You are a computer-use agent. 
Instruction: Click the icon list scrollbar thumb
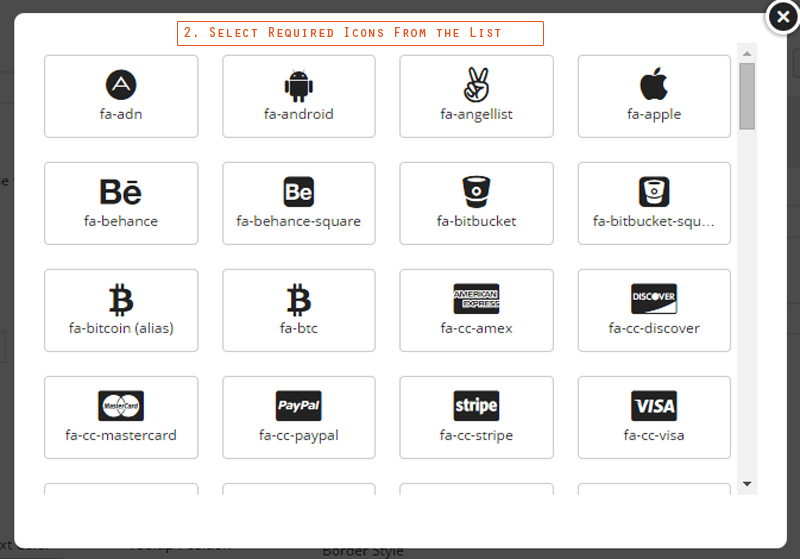pyautogui.click(x=747, y=96)
